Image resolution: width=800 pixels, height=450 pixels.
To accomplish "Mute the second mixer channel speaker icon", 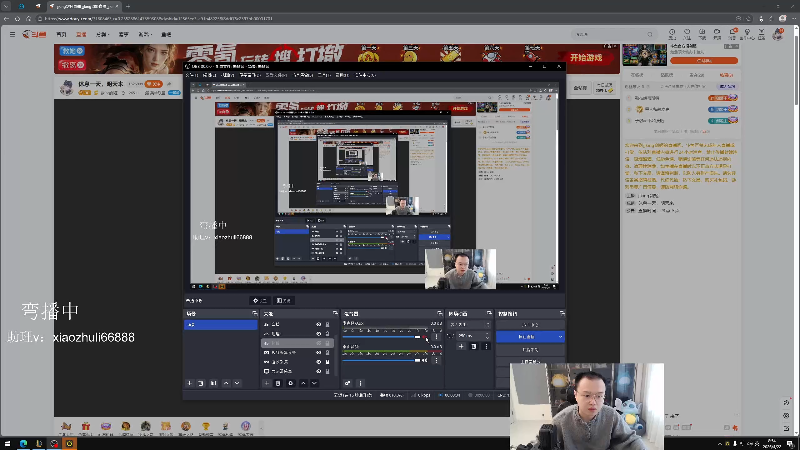I will pos(424,360).
